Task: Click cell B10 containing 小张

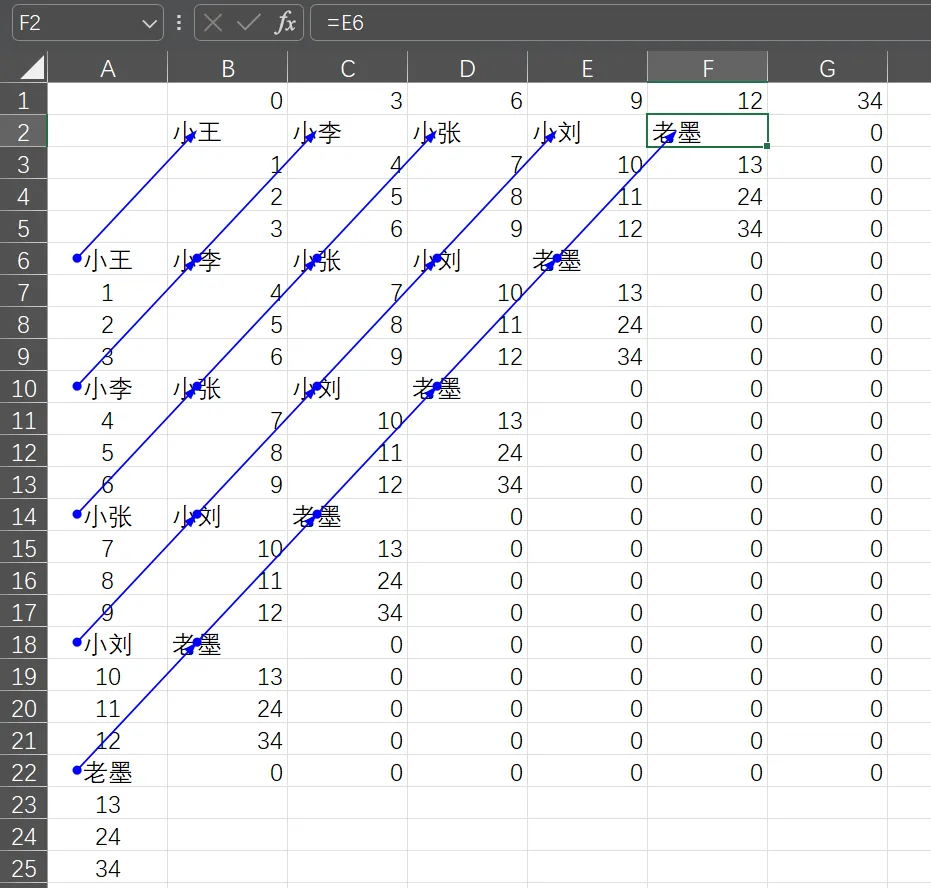Action: (x=227, y=388)
